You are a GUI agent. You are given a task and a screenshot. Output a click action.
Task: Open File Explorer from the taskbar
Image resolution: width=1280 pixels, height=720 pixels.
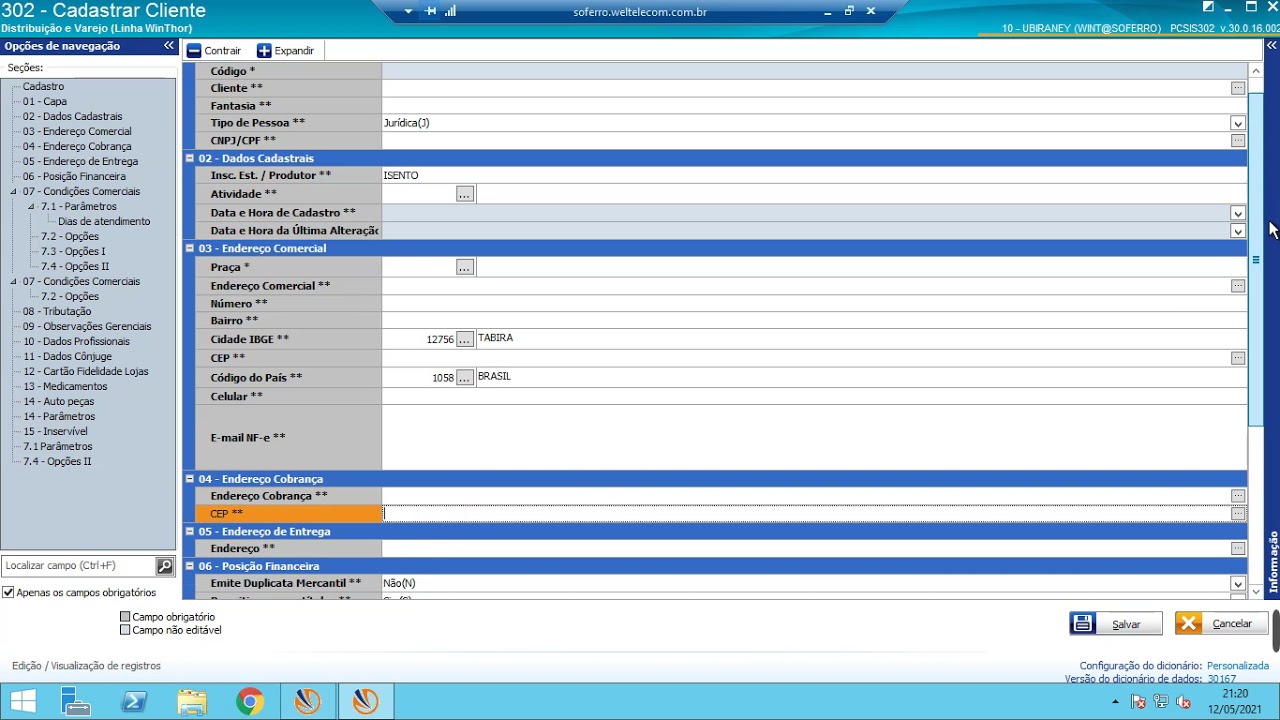point(192,701)
